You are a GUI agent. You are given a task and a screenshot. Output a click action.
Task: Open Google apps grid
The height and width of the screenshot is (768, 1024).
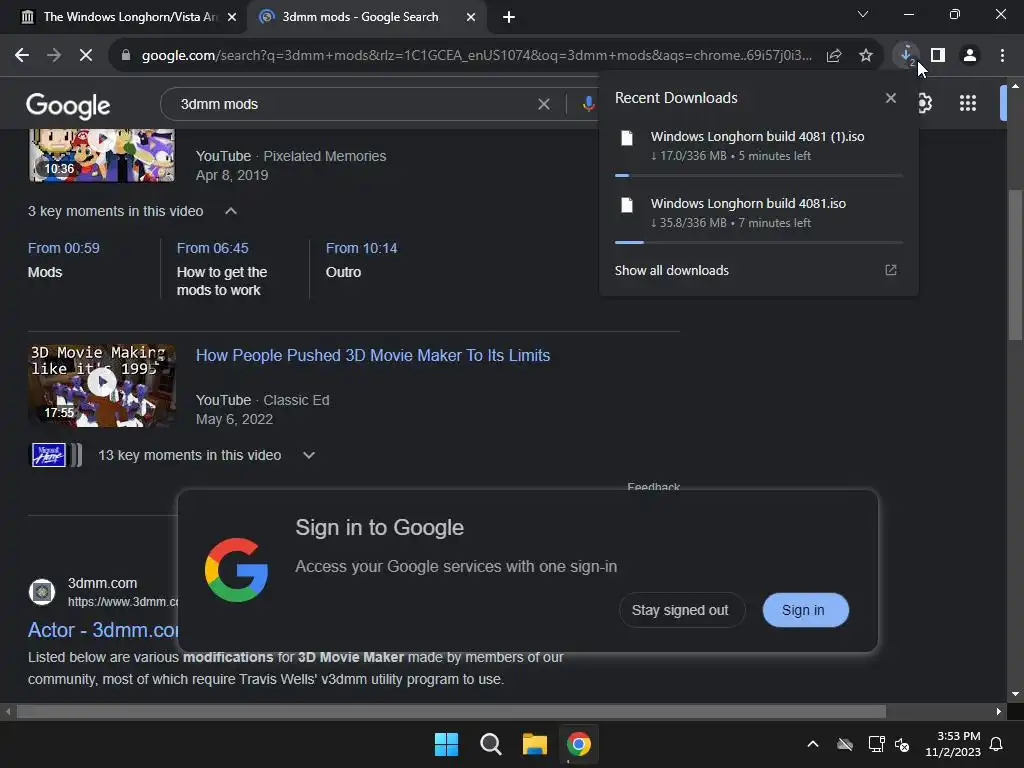point(968,103)
